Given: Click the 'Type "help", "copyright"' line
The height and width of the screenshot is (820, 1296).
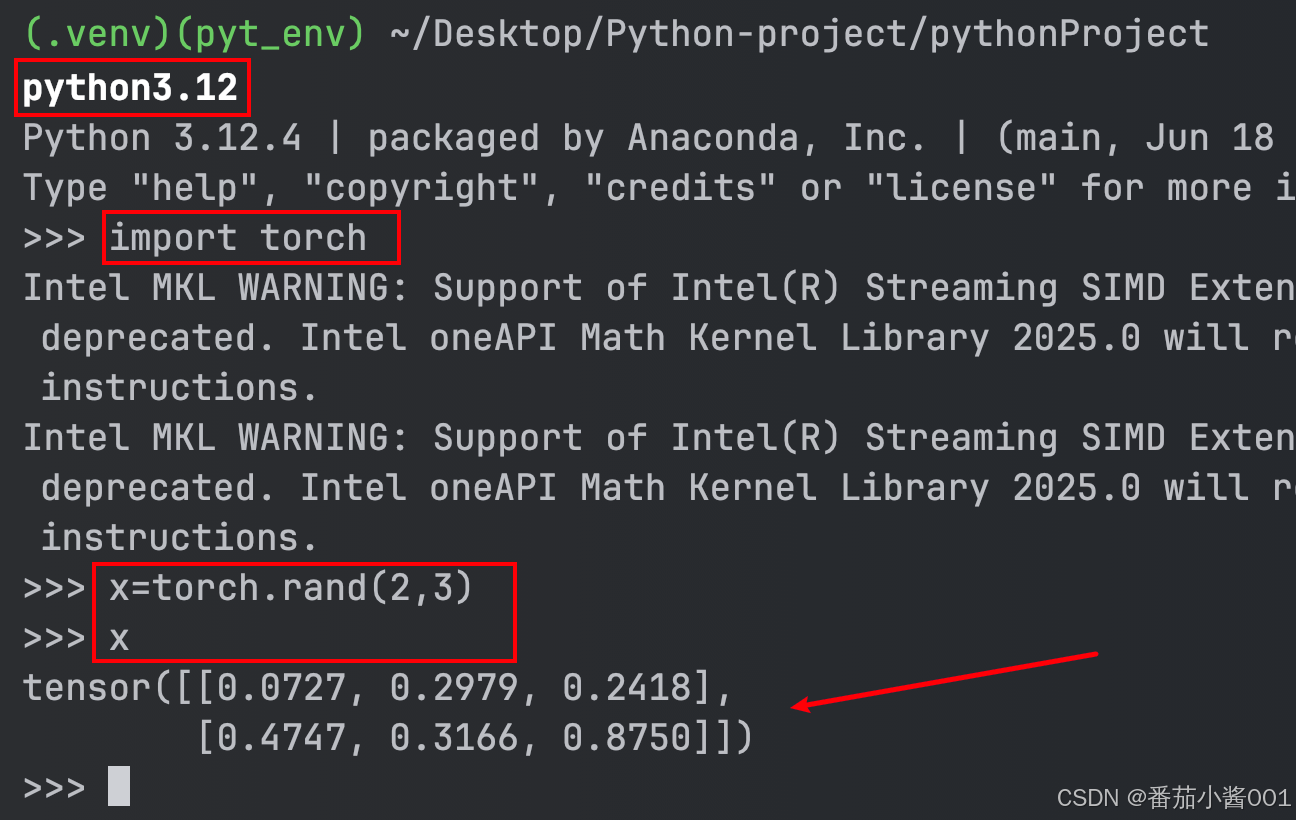Looking at the screenshot, I should point(659,188).
